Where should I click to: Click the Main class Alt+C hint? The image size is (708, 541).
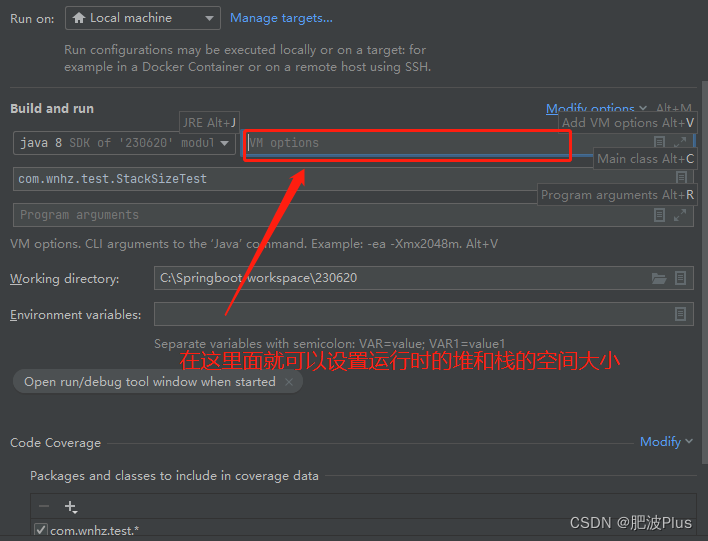645,159
